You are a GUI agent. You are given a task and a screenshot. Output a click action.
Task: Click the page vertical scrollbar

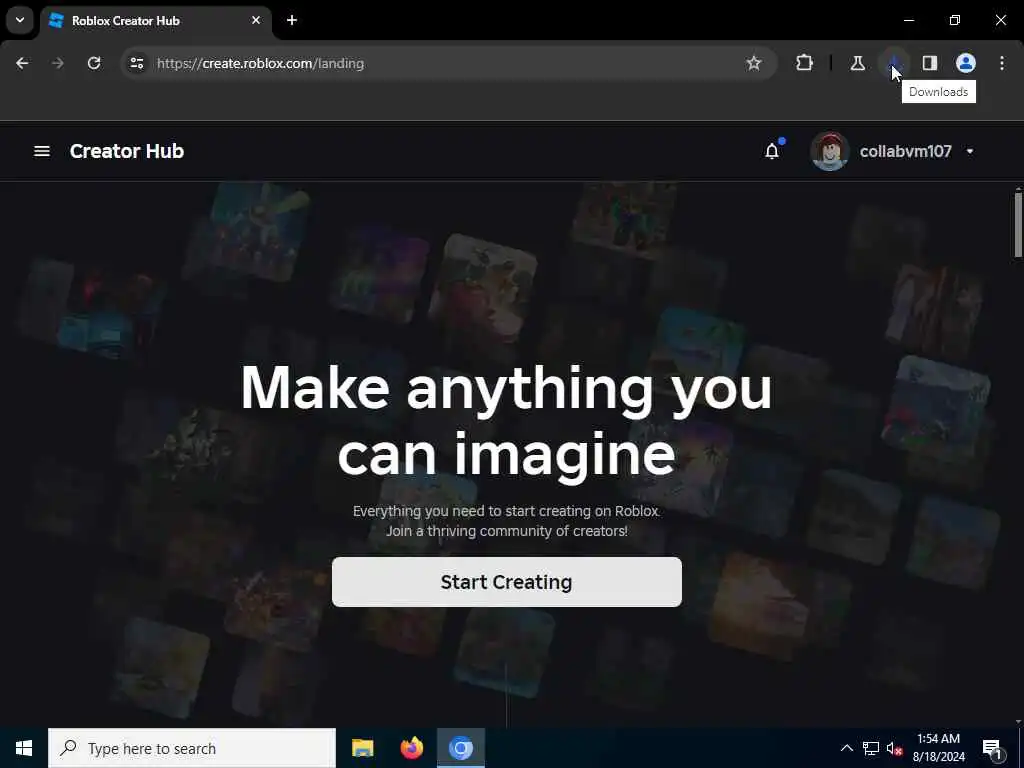[1017, 224]
